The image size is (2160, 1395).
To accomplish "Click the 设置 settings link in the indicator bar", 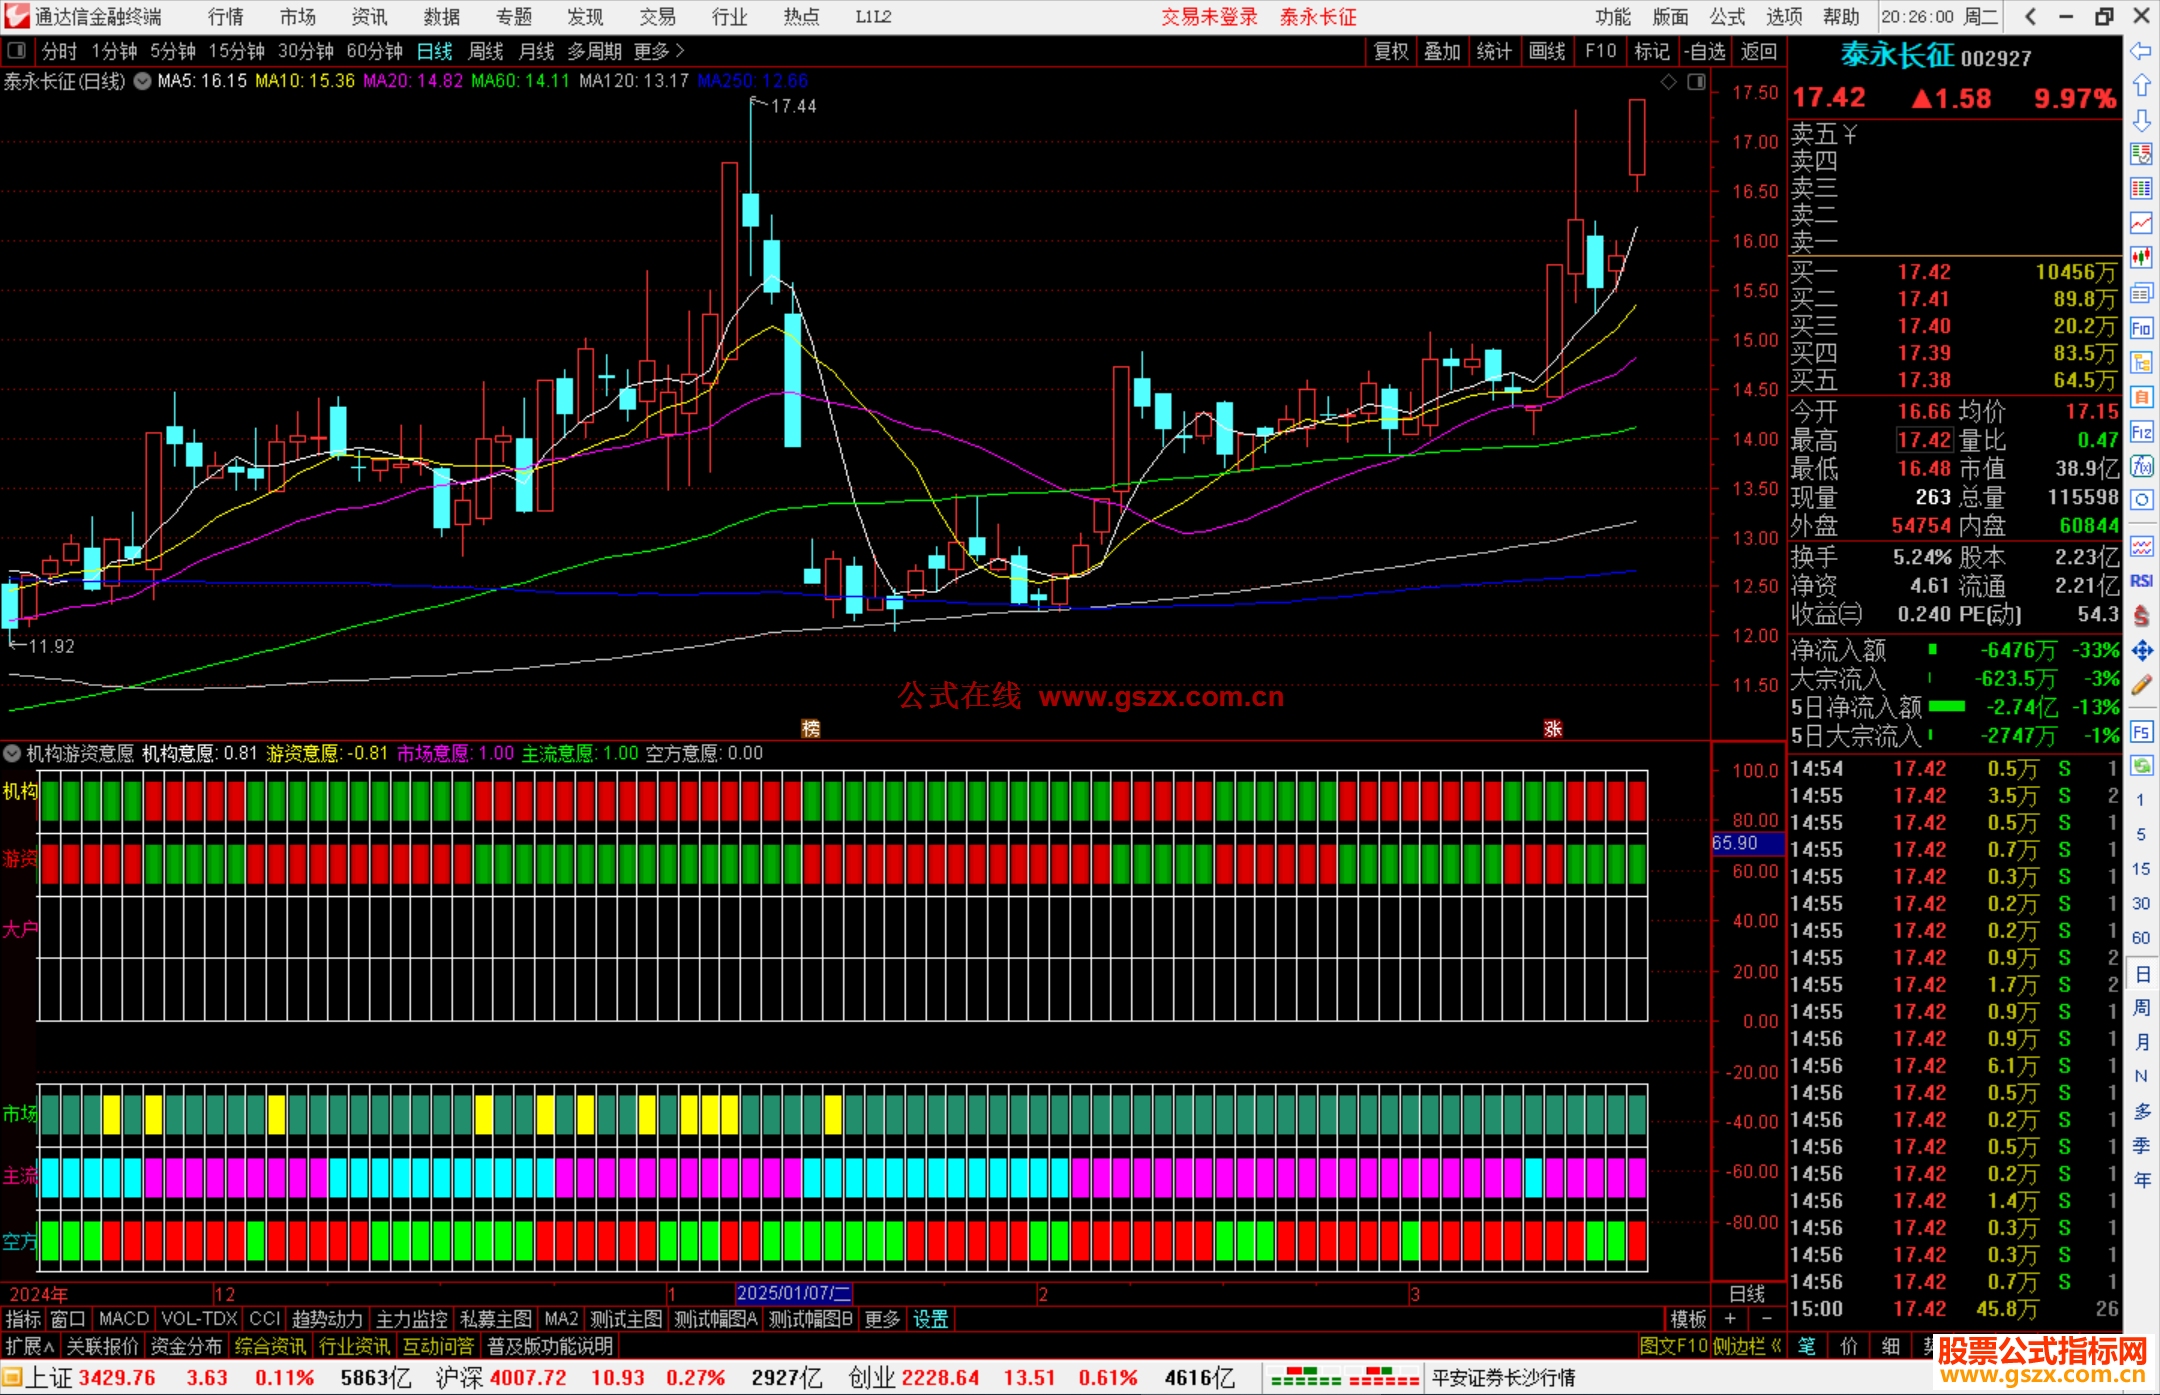I will coord(930,1319).
